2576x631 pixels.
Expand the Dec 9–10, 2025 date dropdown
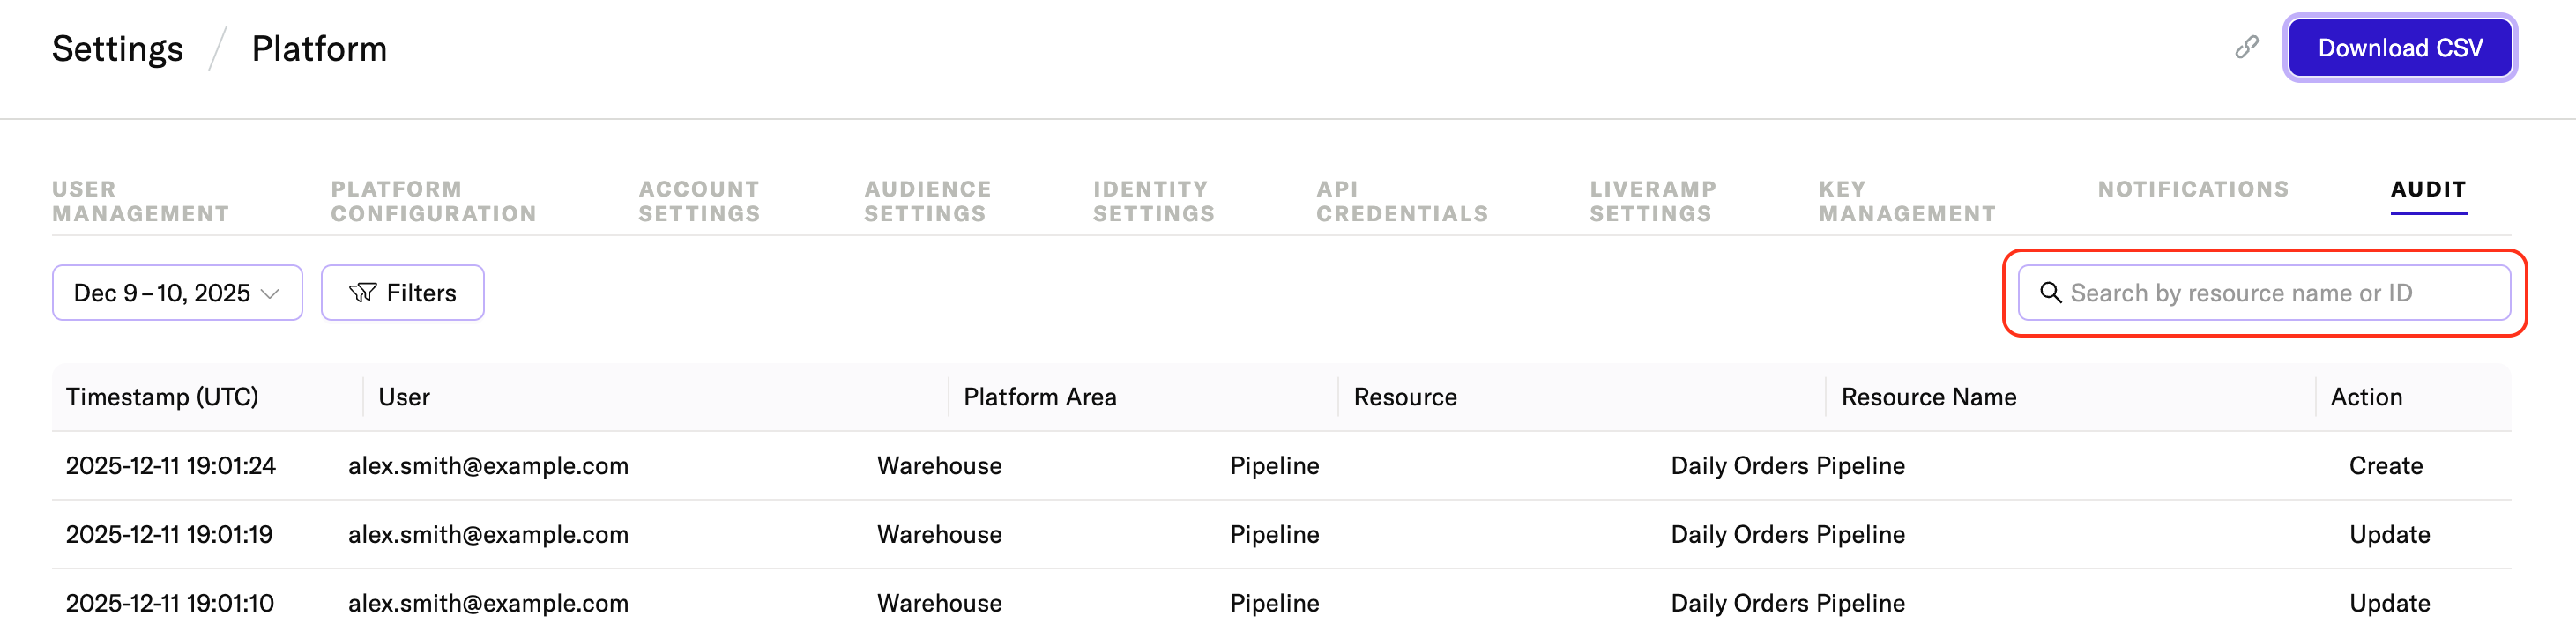coord(177,292)
